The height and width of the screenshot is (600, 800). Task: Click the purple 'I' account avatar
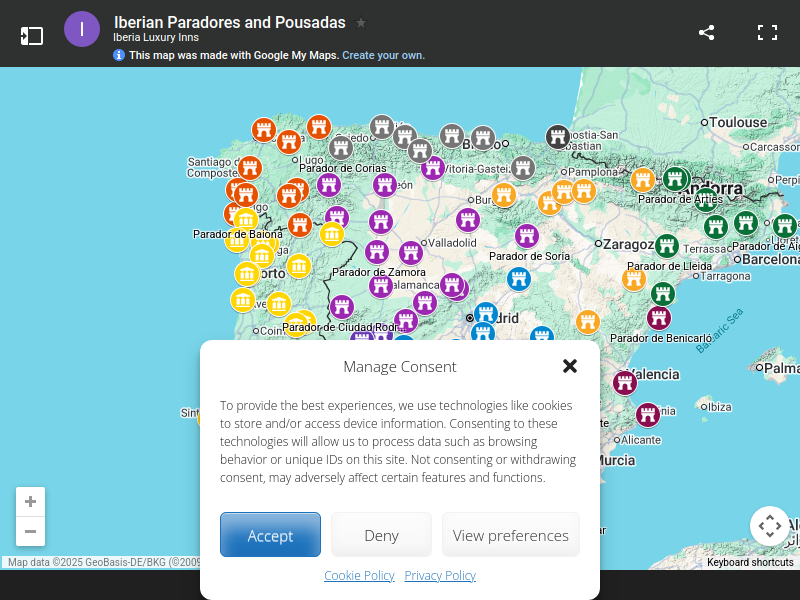point(82,30)
